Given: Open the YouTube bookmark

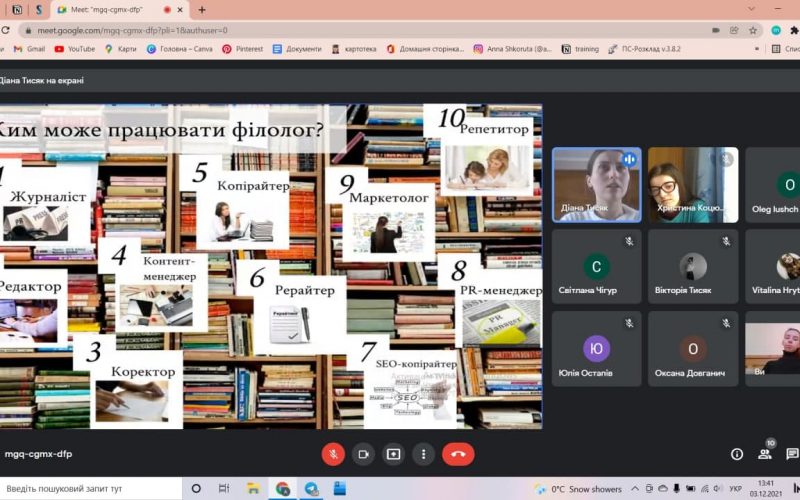Looking at the screenshot, I should pyautogui.click(x=74, y=48).
